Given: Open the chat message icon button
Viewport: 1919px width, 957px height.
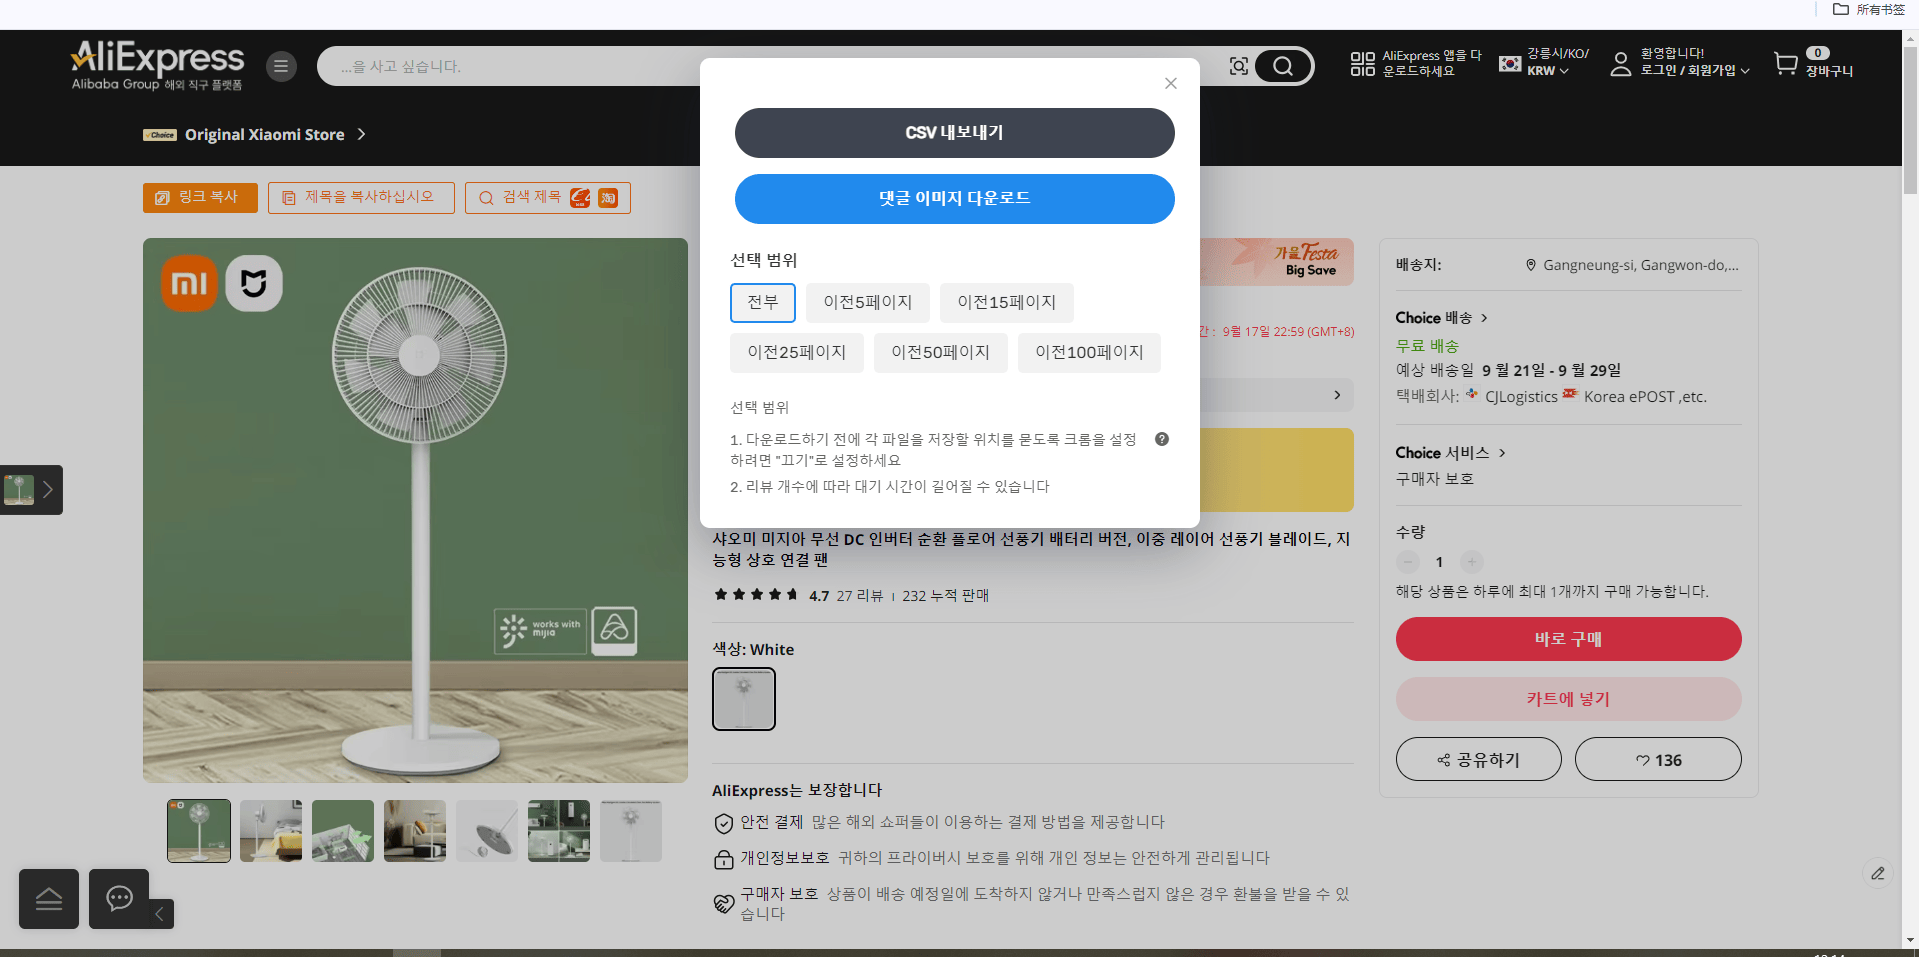Looking at the screenshot, I should point(119,899).
